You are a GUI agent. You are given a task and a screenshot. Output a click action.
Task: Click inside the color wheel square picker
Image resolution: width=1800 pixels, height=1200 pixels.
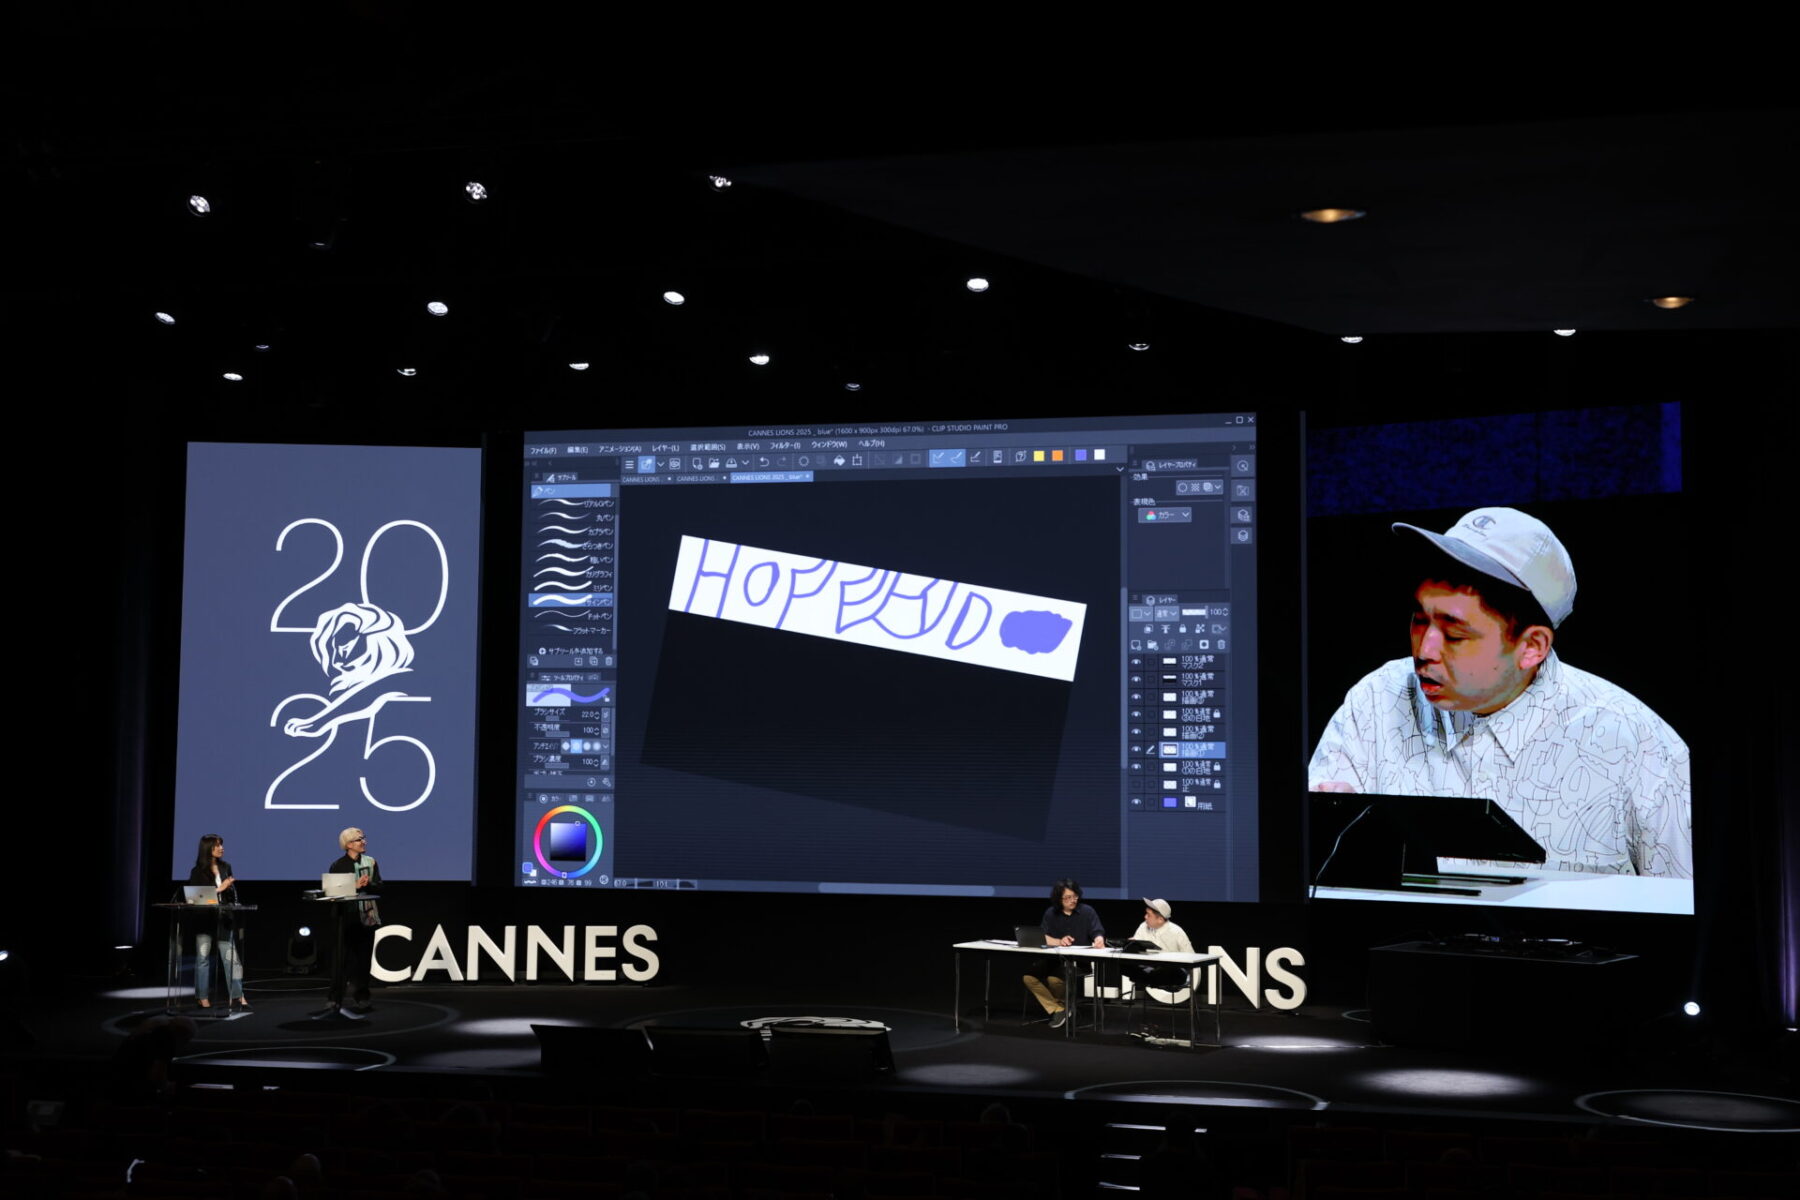pos(567,840)
